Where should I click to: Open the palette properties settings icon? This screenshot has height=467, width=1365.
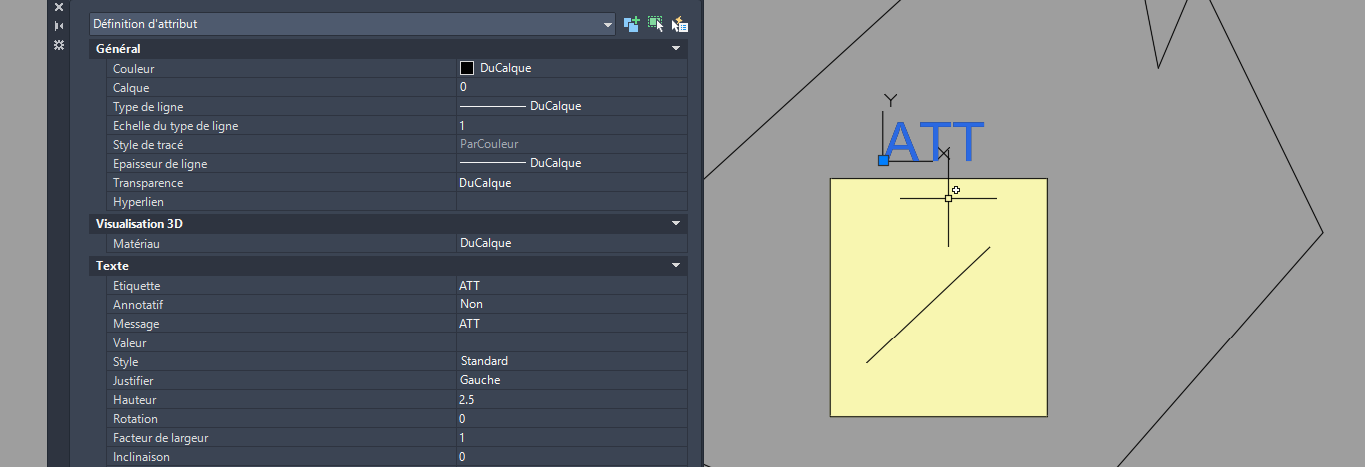pyautogui.click(x=59, y=45)
